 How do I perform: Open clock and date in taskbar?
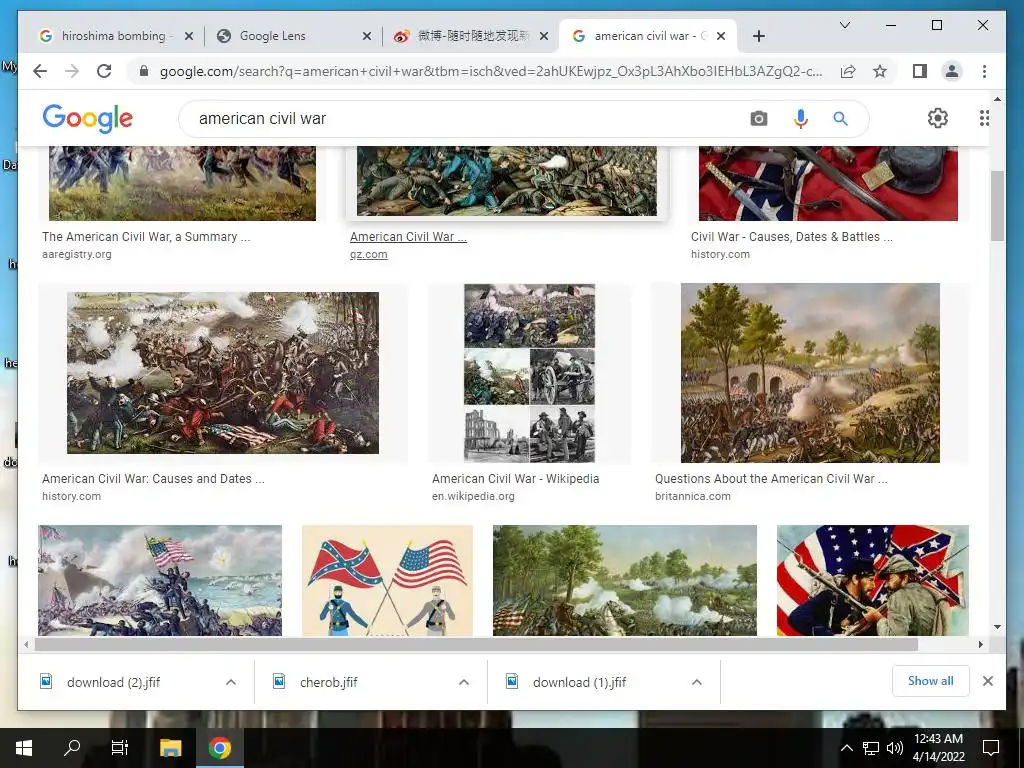click(x=938, y=748)
